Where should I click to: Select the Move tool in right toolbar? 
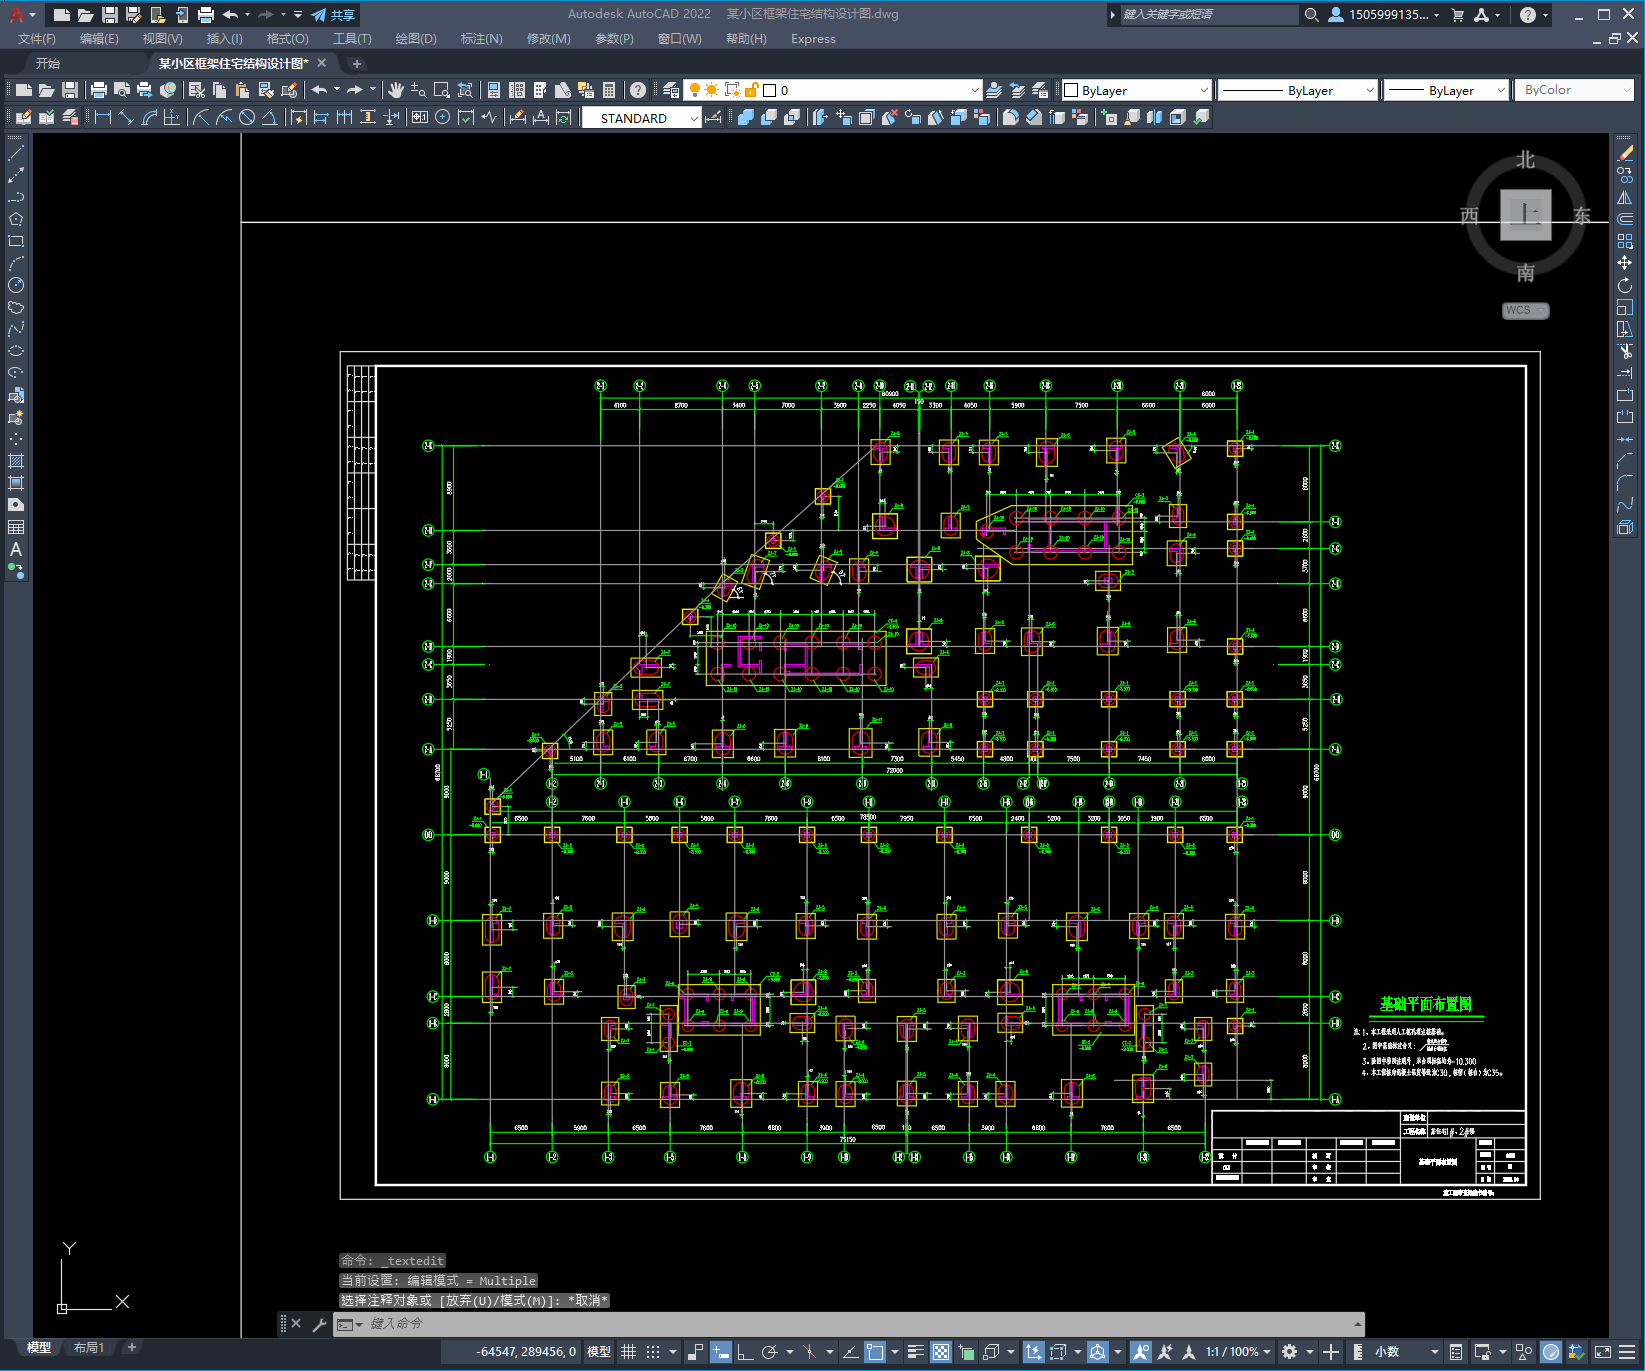tap(1624, 263)
